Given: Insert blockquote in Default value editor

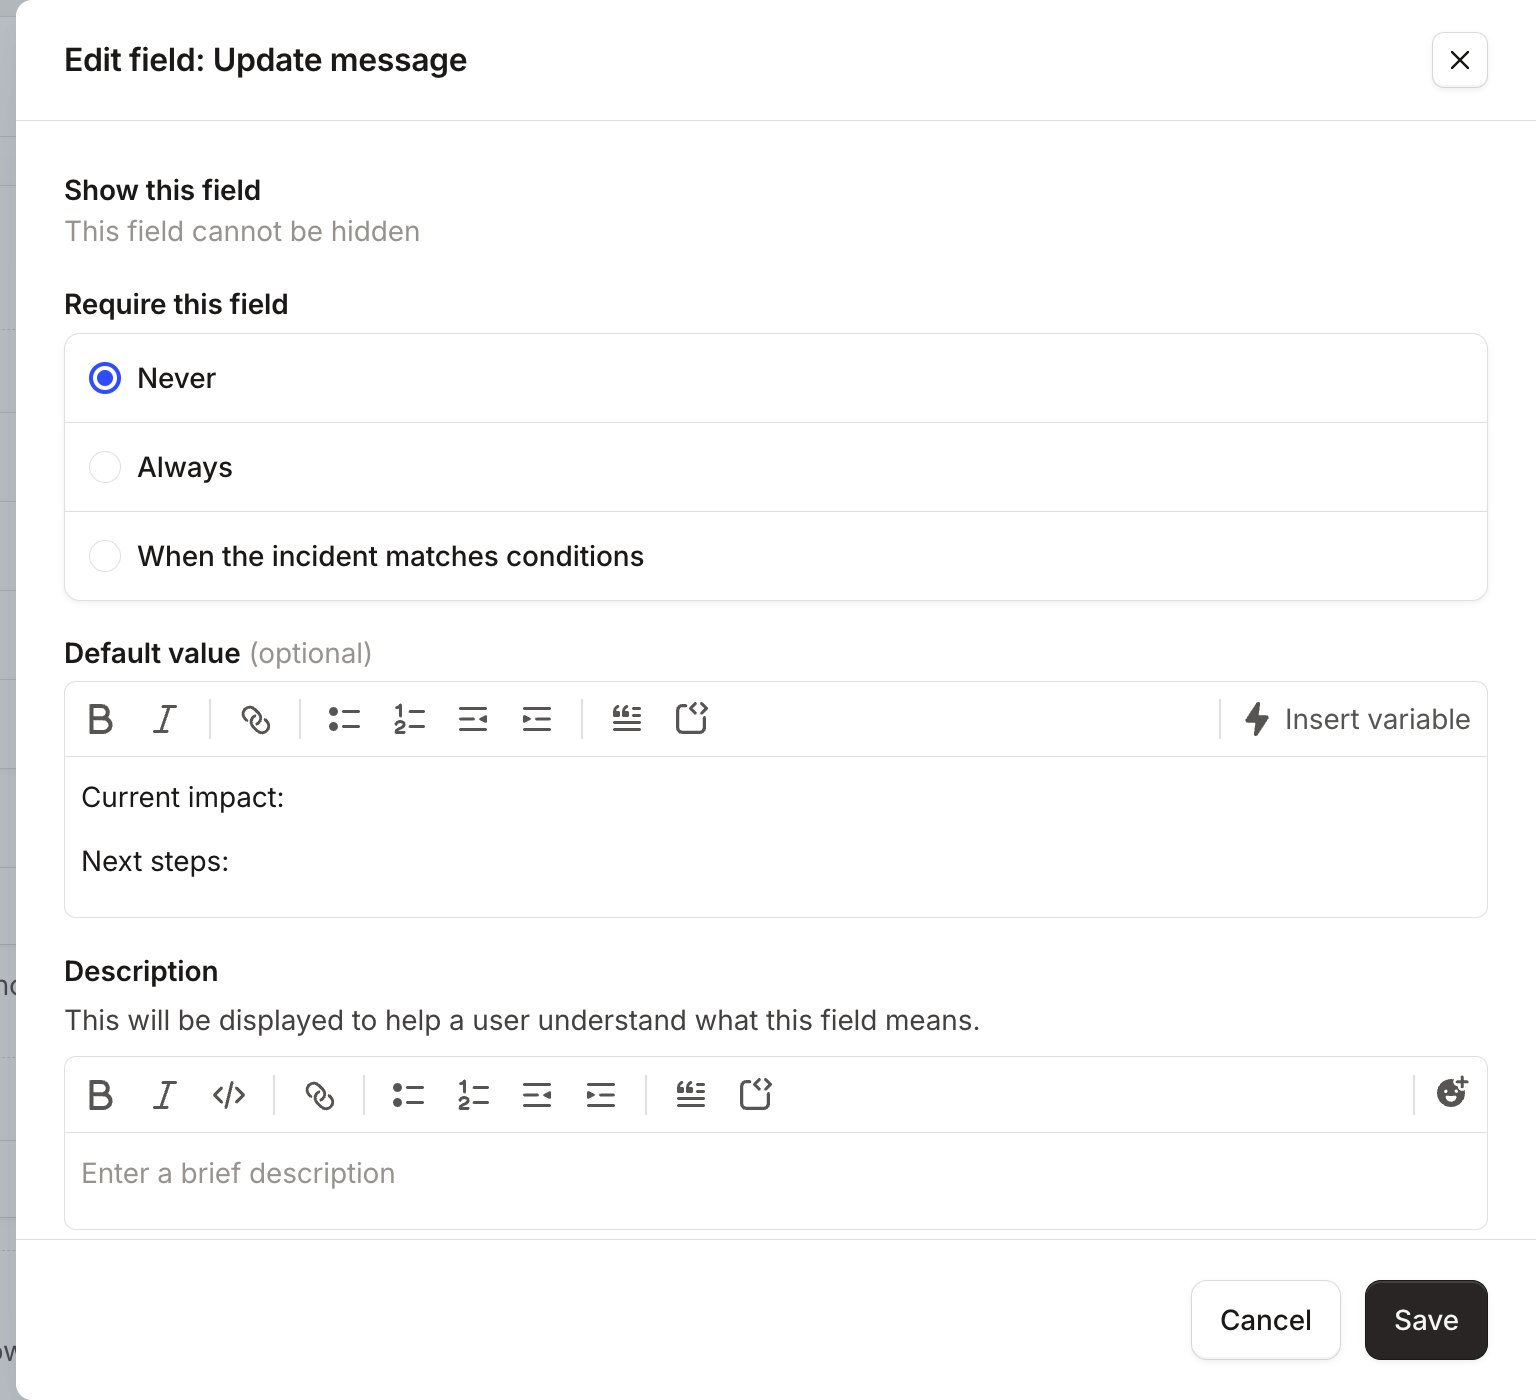Looking at the screenshot, I should coord(627,719).
